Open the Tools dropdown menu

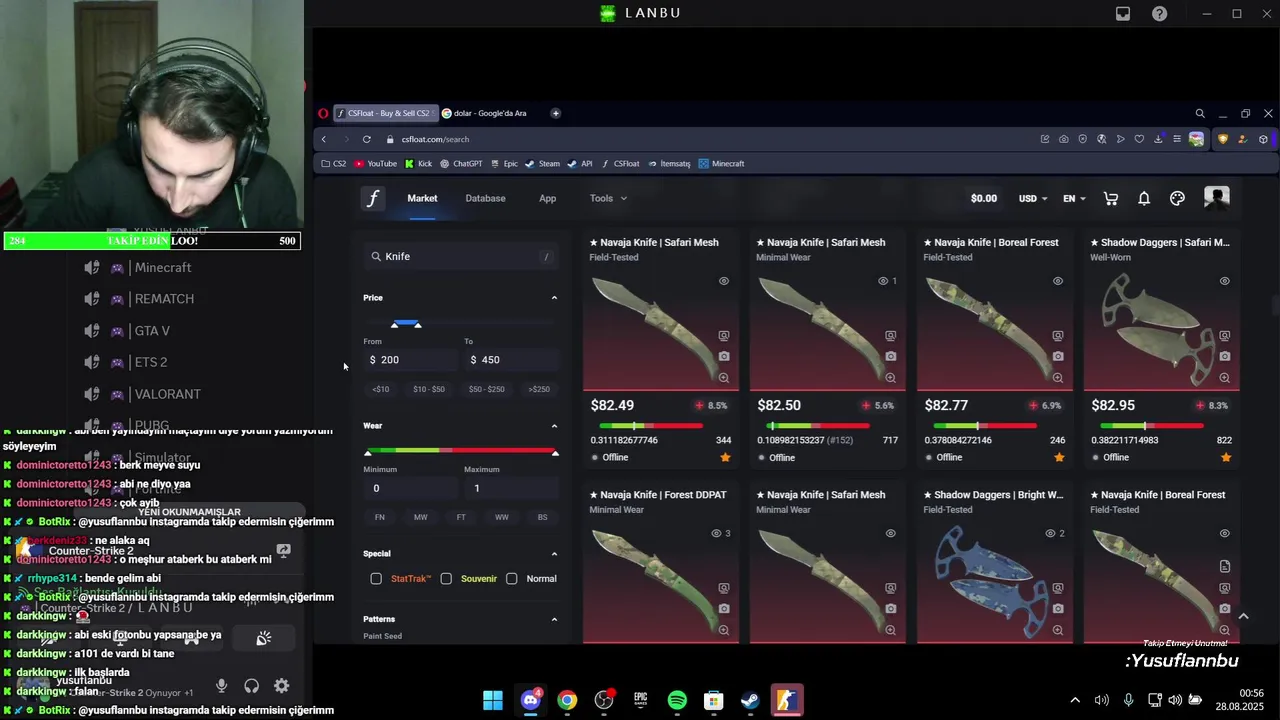[x=608, y=198]
